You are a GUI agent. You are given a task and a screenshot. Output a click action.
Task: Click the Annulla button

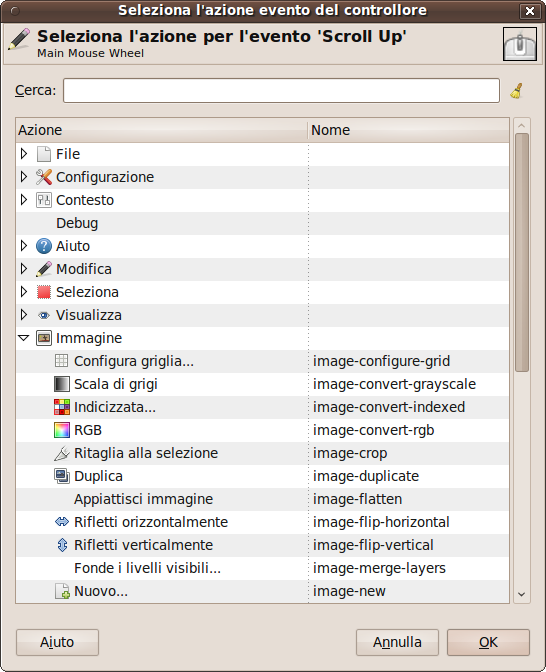[x=397, y=642]
